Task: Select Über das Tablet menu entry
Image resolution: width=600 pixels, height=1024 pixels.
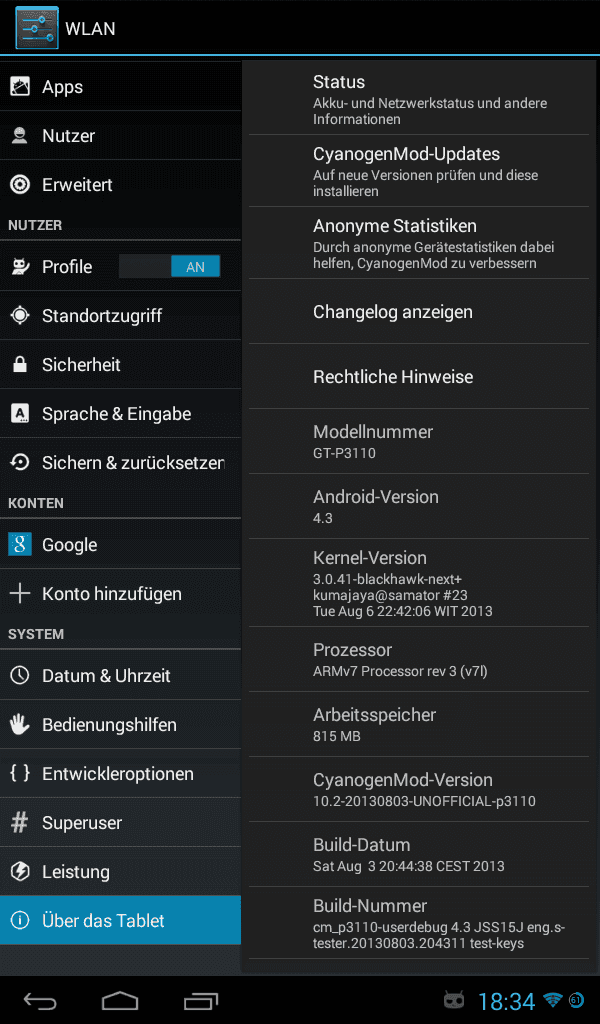Action: pyautogui.click(x=120, y=920)
